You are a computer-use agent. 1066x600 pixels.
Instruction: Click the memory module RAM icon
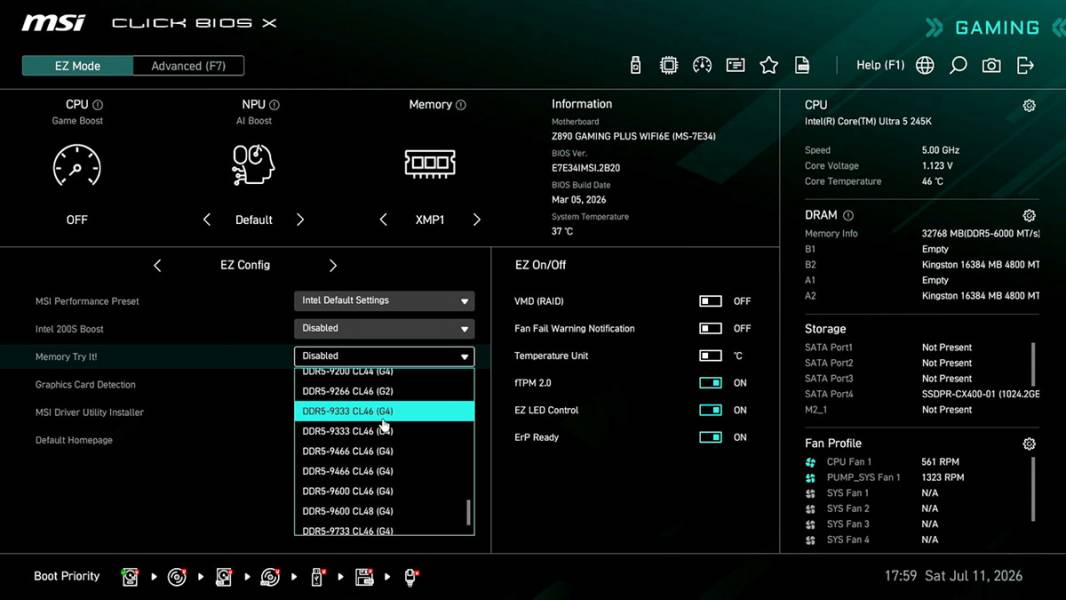(x=430, y=164)
